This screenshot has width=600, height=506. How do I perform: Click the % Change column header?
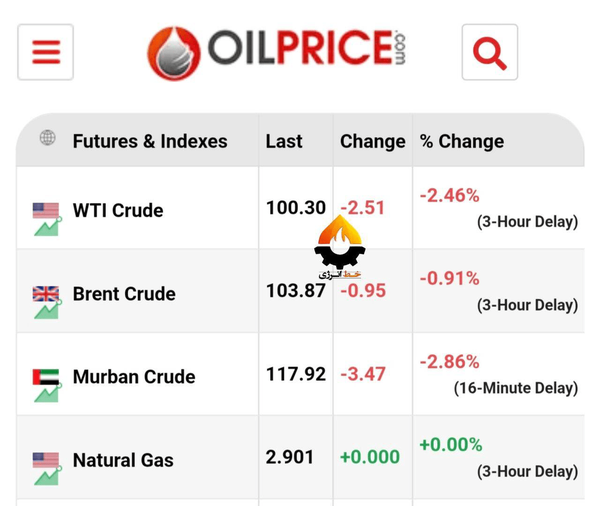point(462,142)
